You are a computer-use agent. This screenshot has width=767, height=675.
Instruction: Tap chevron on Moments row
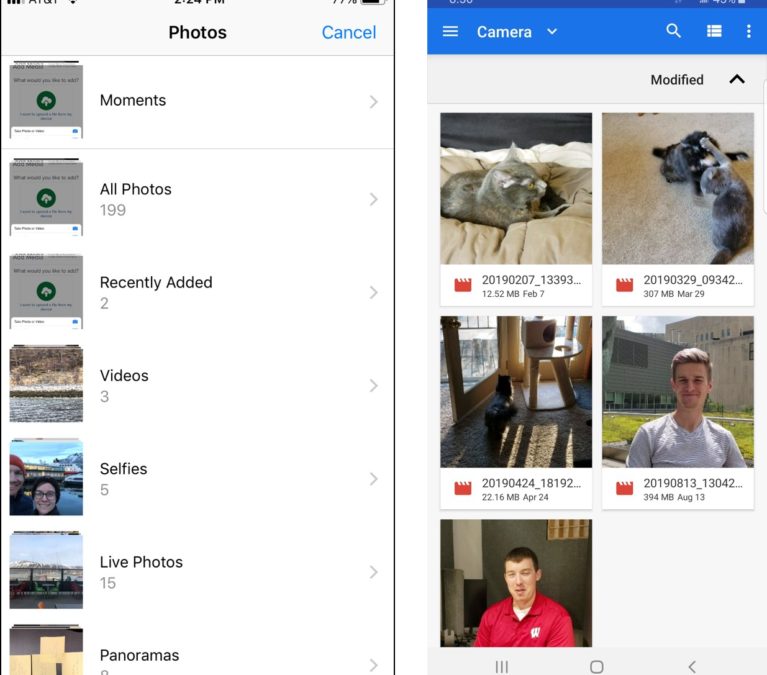pos(373,102)
